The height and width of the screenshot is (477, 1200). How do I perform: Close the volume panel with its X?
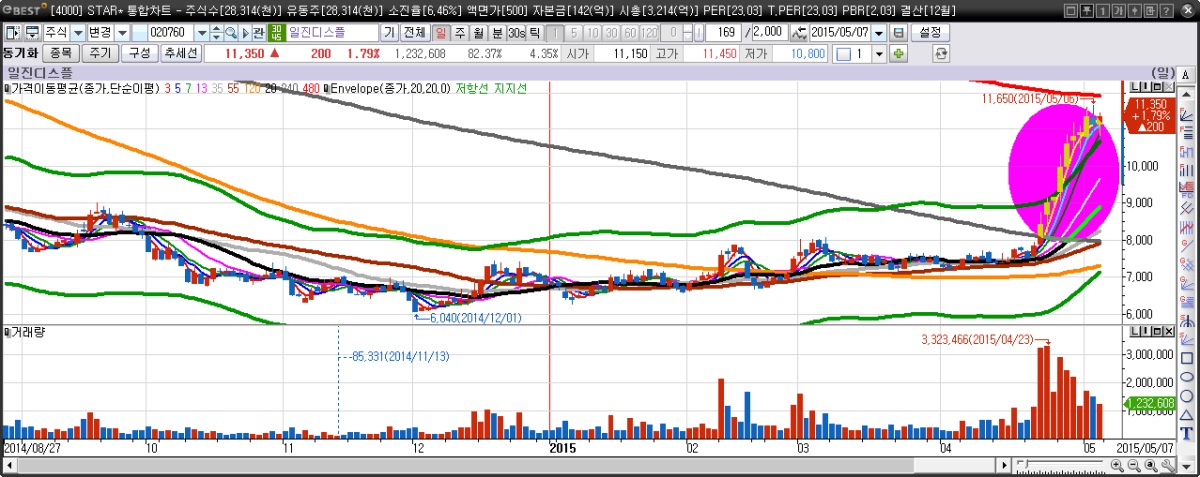point(1169,331)
